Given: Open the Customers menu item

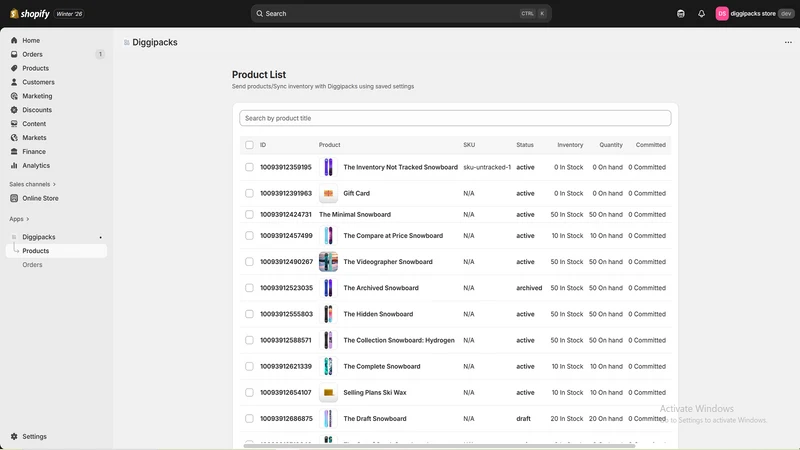Looking at the screenshot, I should [56, 82].
